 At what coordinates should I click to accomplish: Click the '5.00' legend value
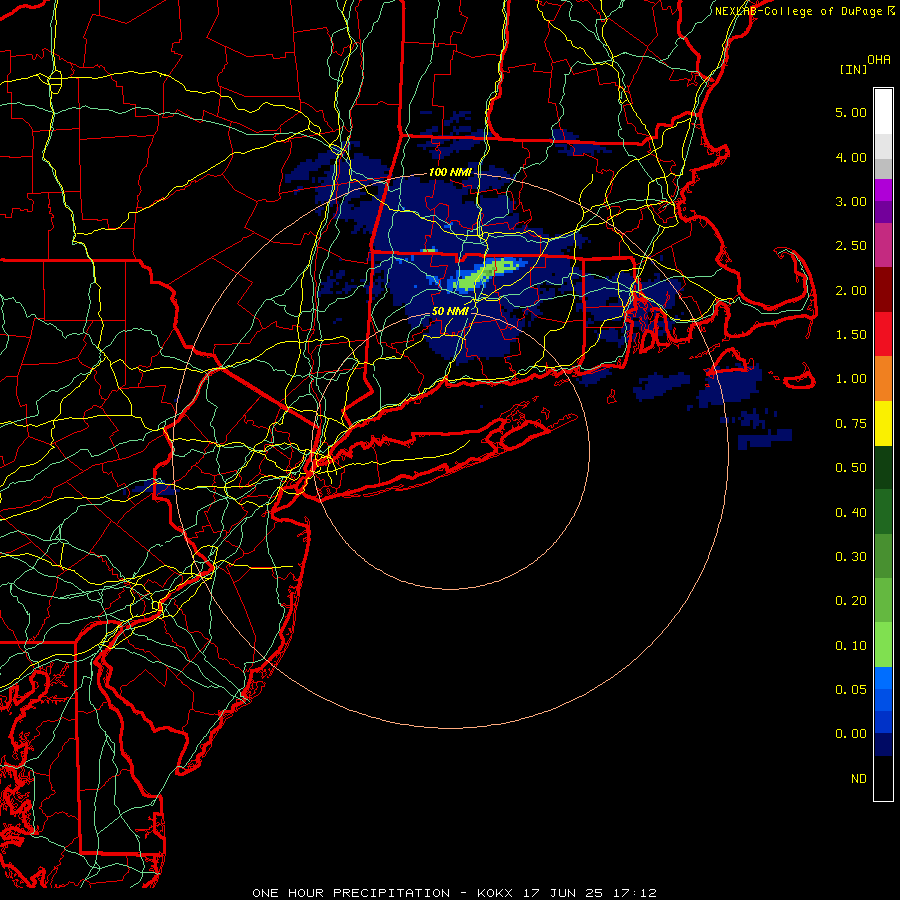tap(851, 112)
